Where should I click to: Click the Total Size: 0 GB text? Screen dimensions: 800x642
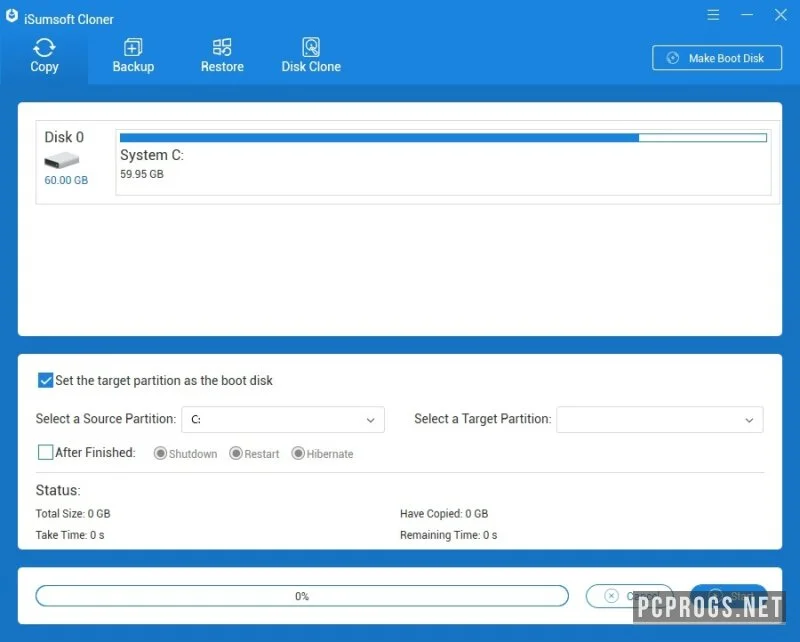[73, 513]
